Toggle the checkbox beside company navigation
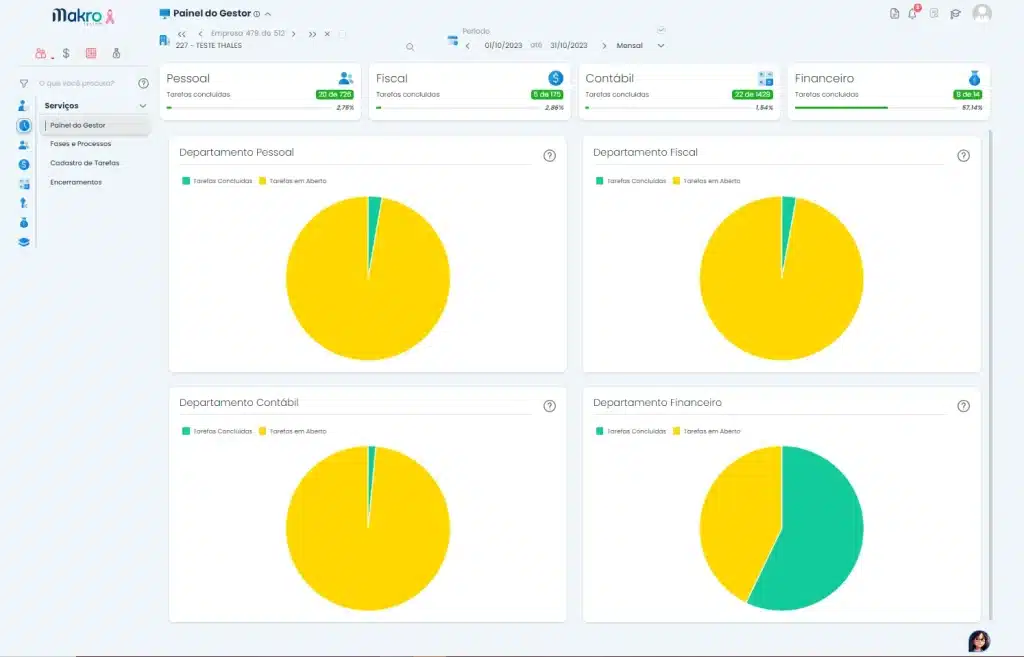Image resolution: width=1024 pixels, height=657 pixels. [x=342, y=34]
